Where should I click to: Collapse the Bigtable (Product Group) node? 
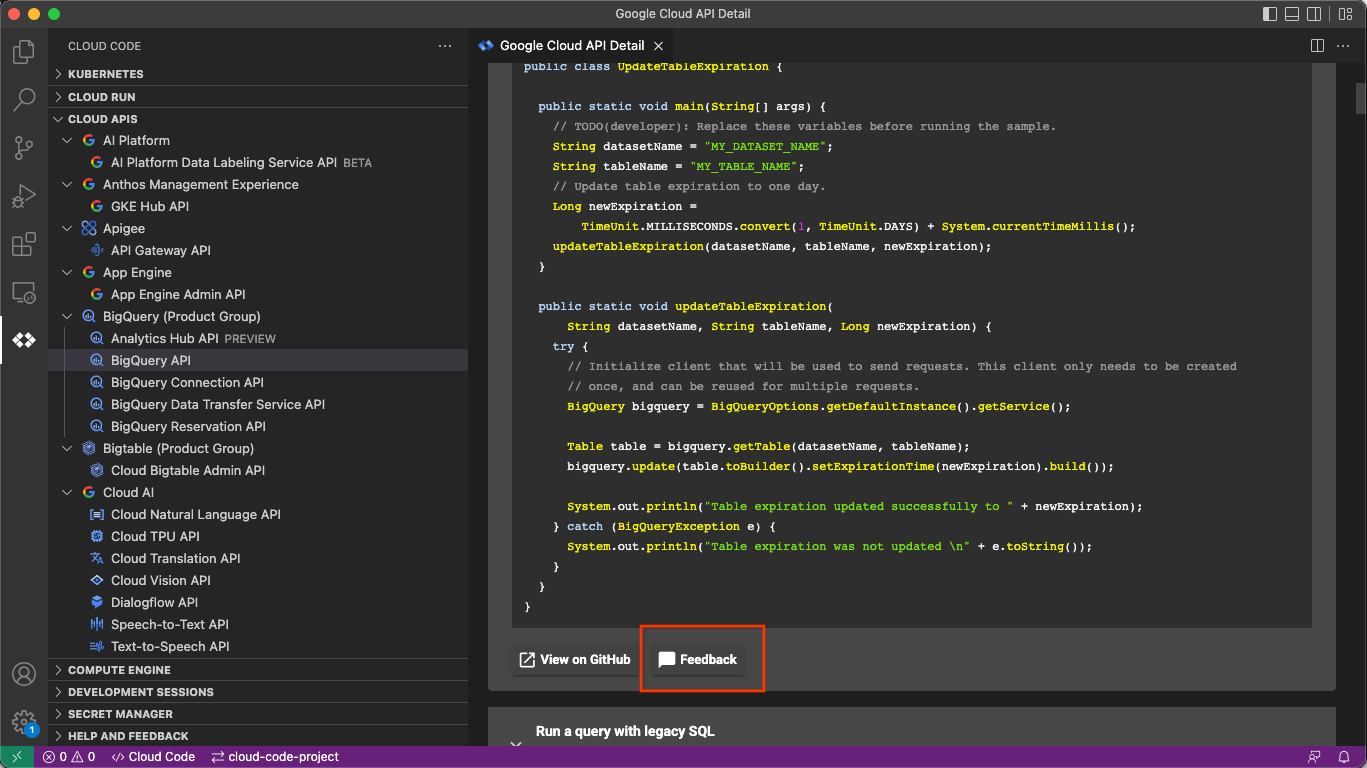point(68,448)
